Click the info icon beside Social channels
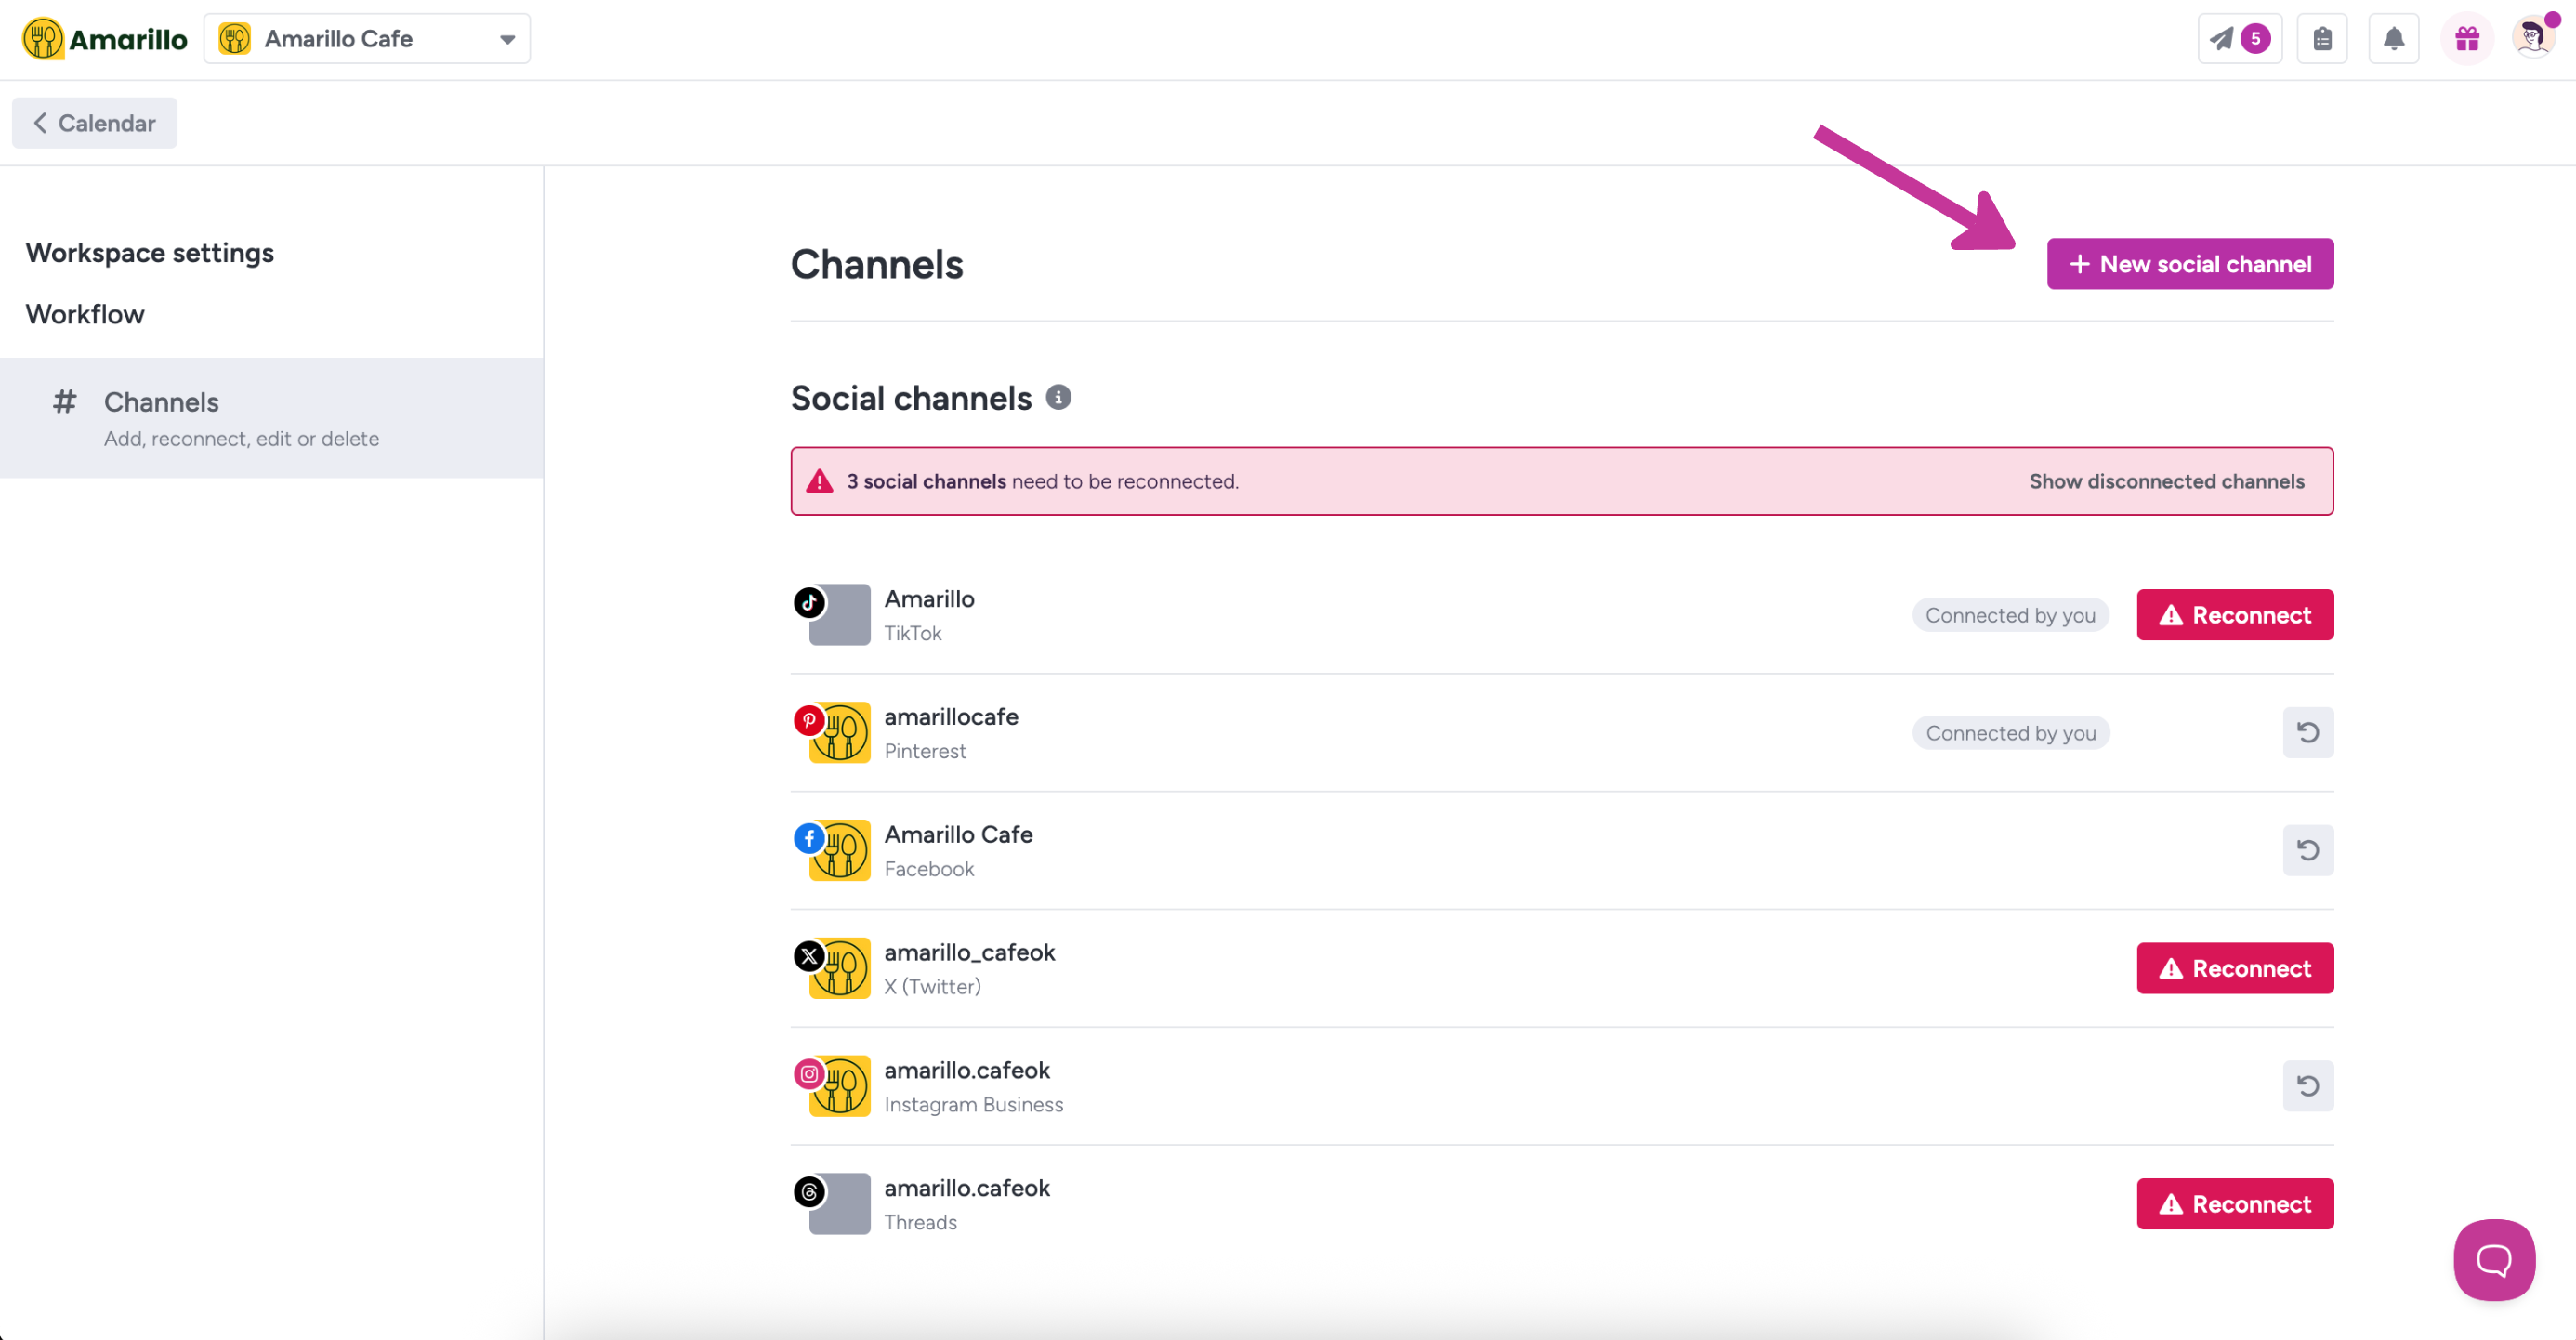This screenshot has width=2576, height=1340. coord(1058,397)
